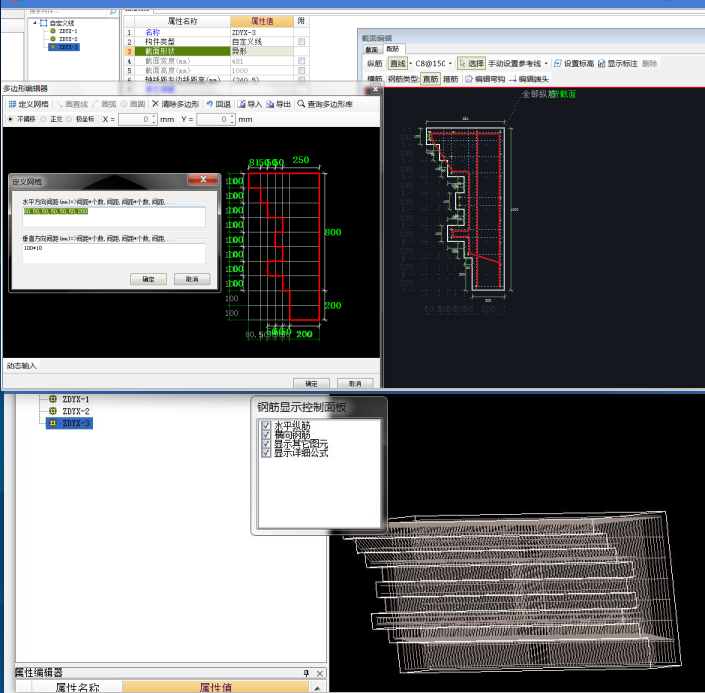Toggle the 附 checkbox for 构件类型 row
The height and width of the screenshot is (693, 705).
tap(301, 41)
